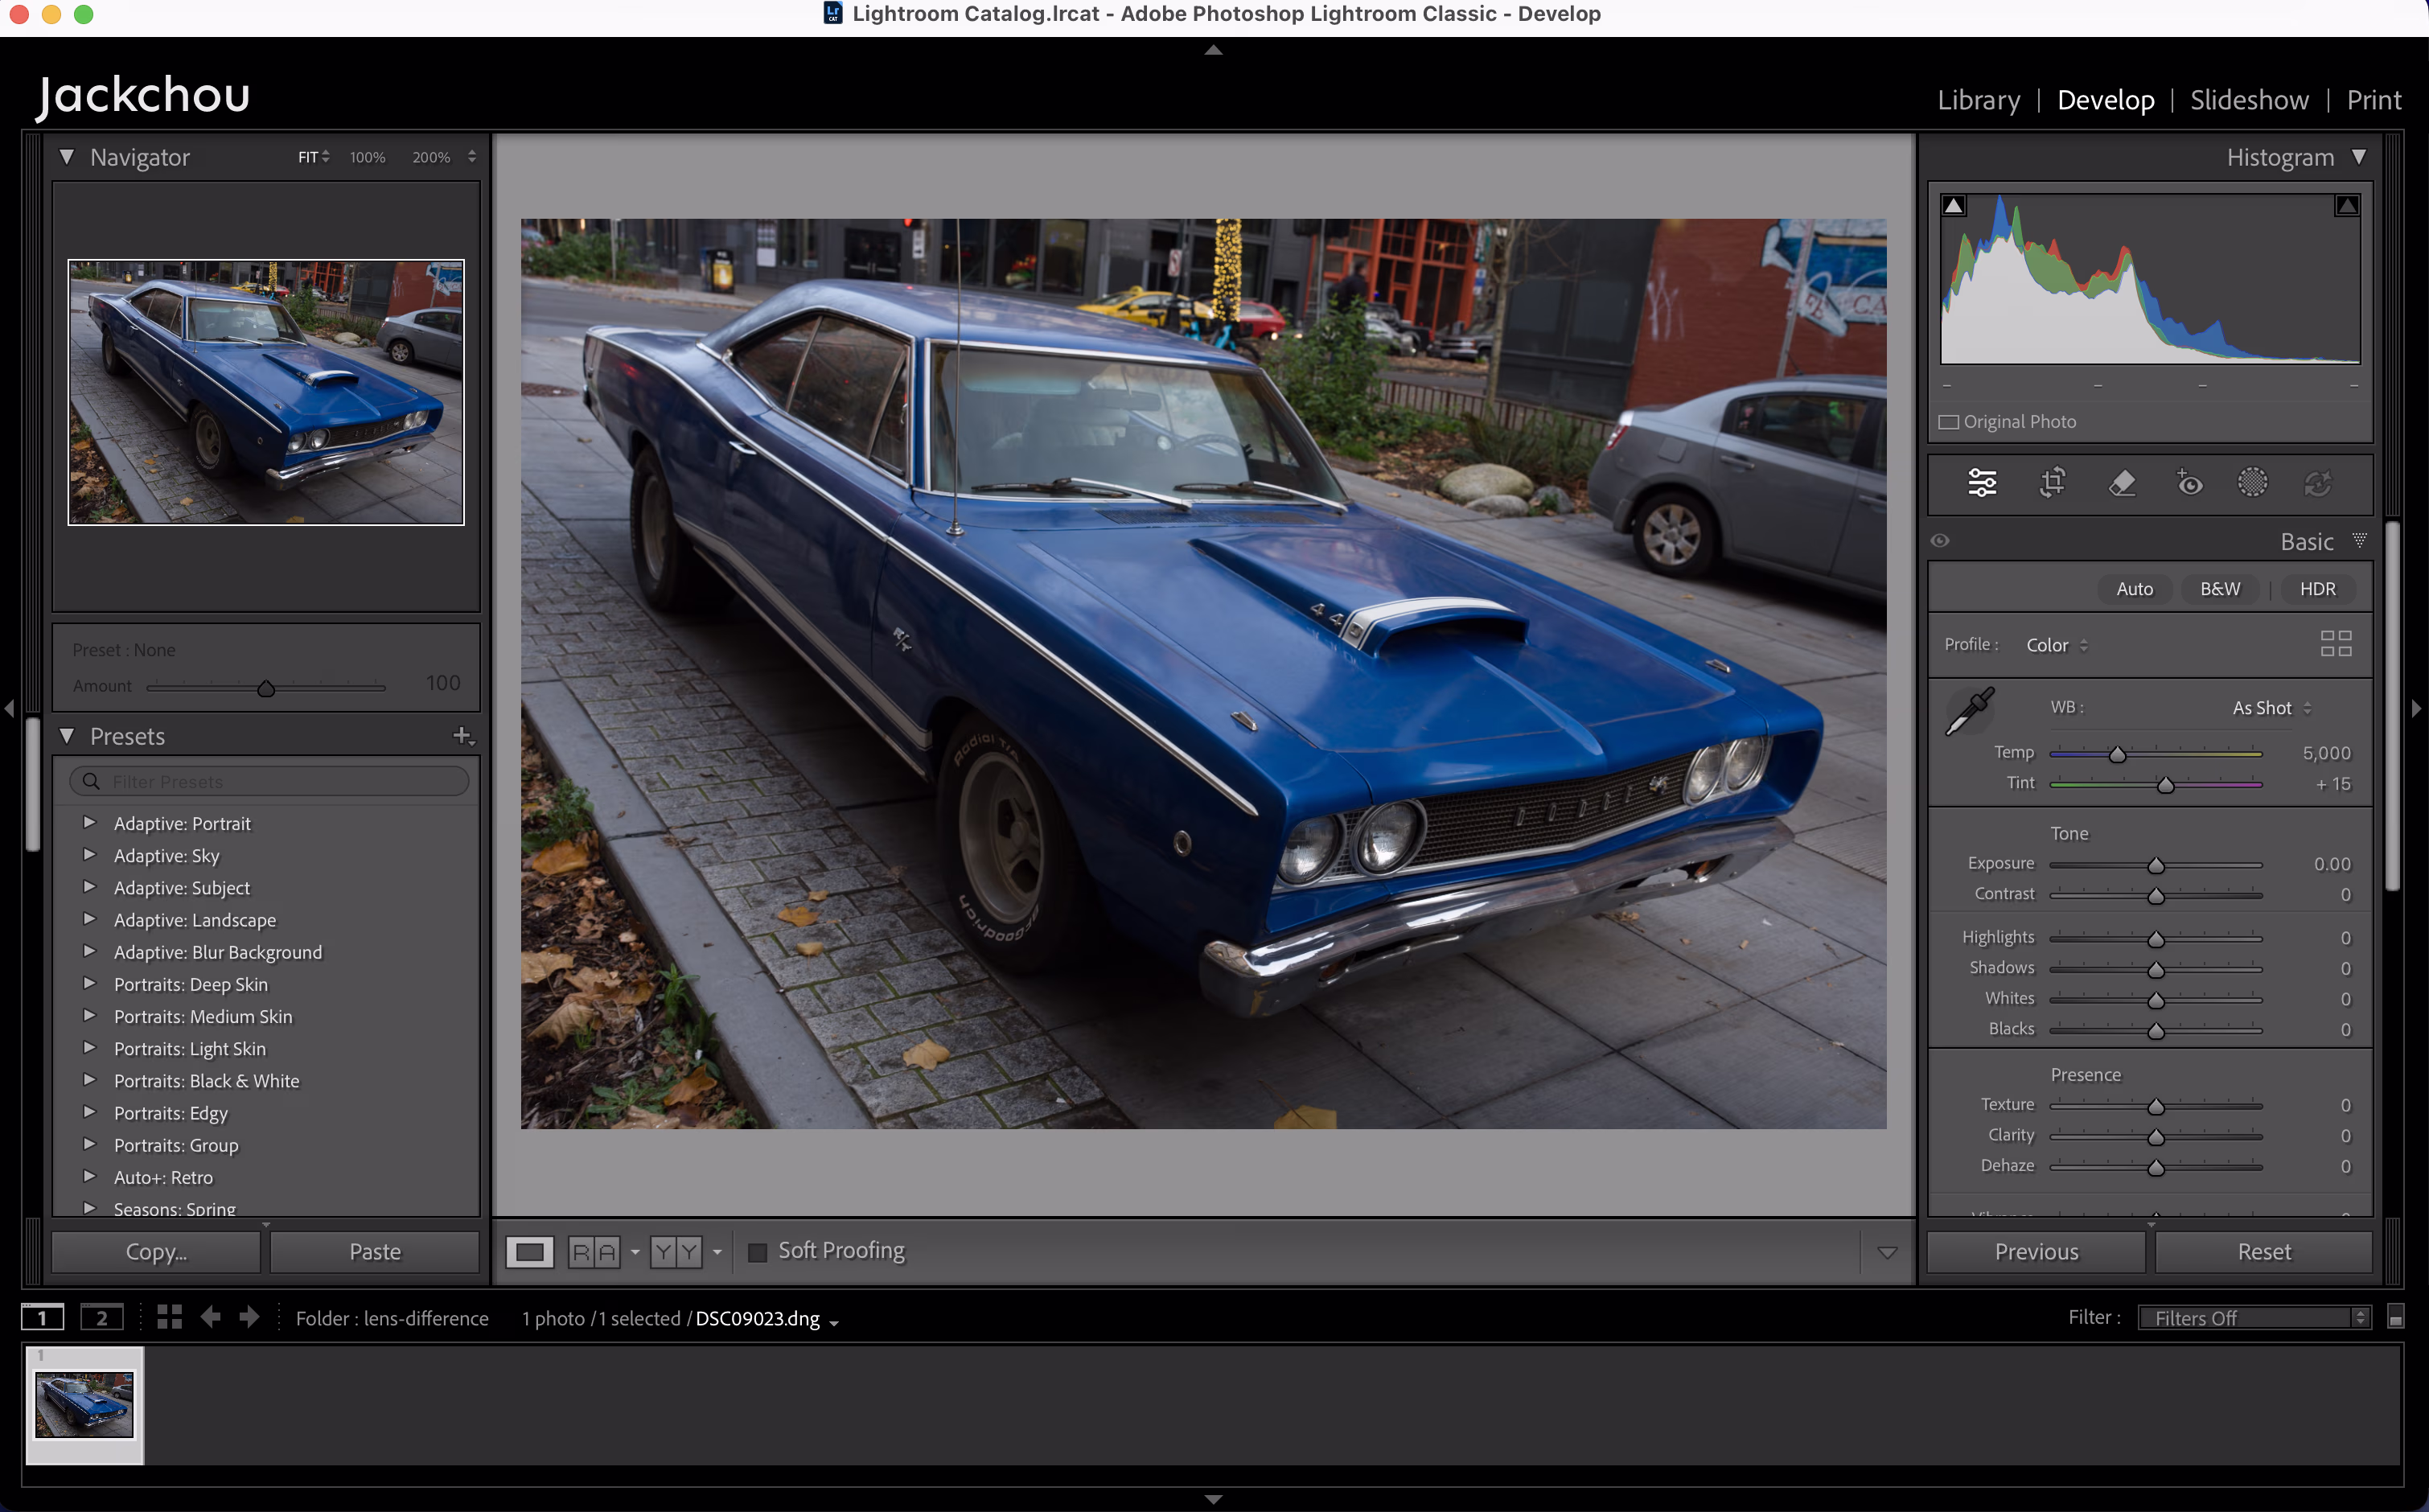The height and width of the screenshot is (1512, 2429).
Task: Select the Healing eraser tool icon
Action: tap(2121, 483)
